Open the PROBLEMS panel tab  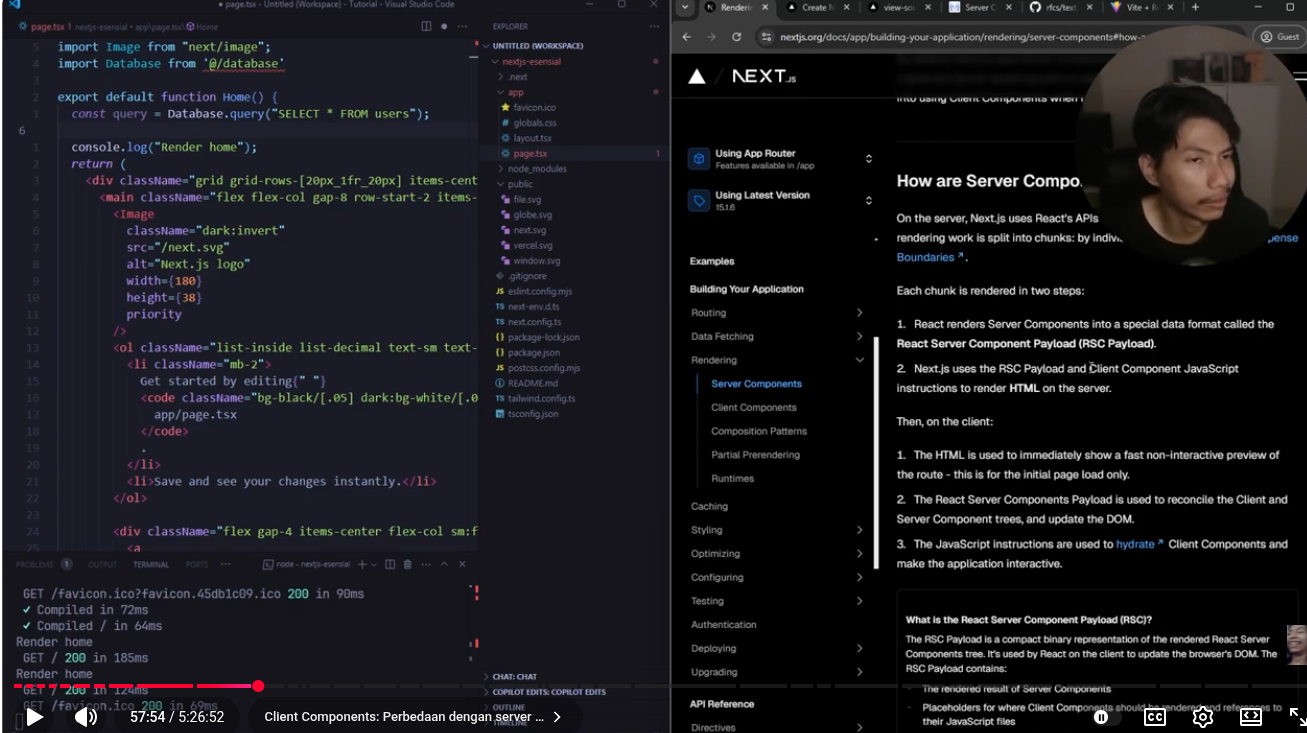(x=43, y=565)
